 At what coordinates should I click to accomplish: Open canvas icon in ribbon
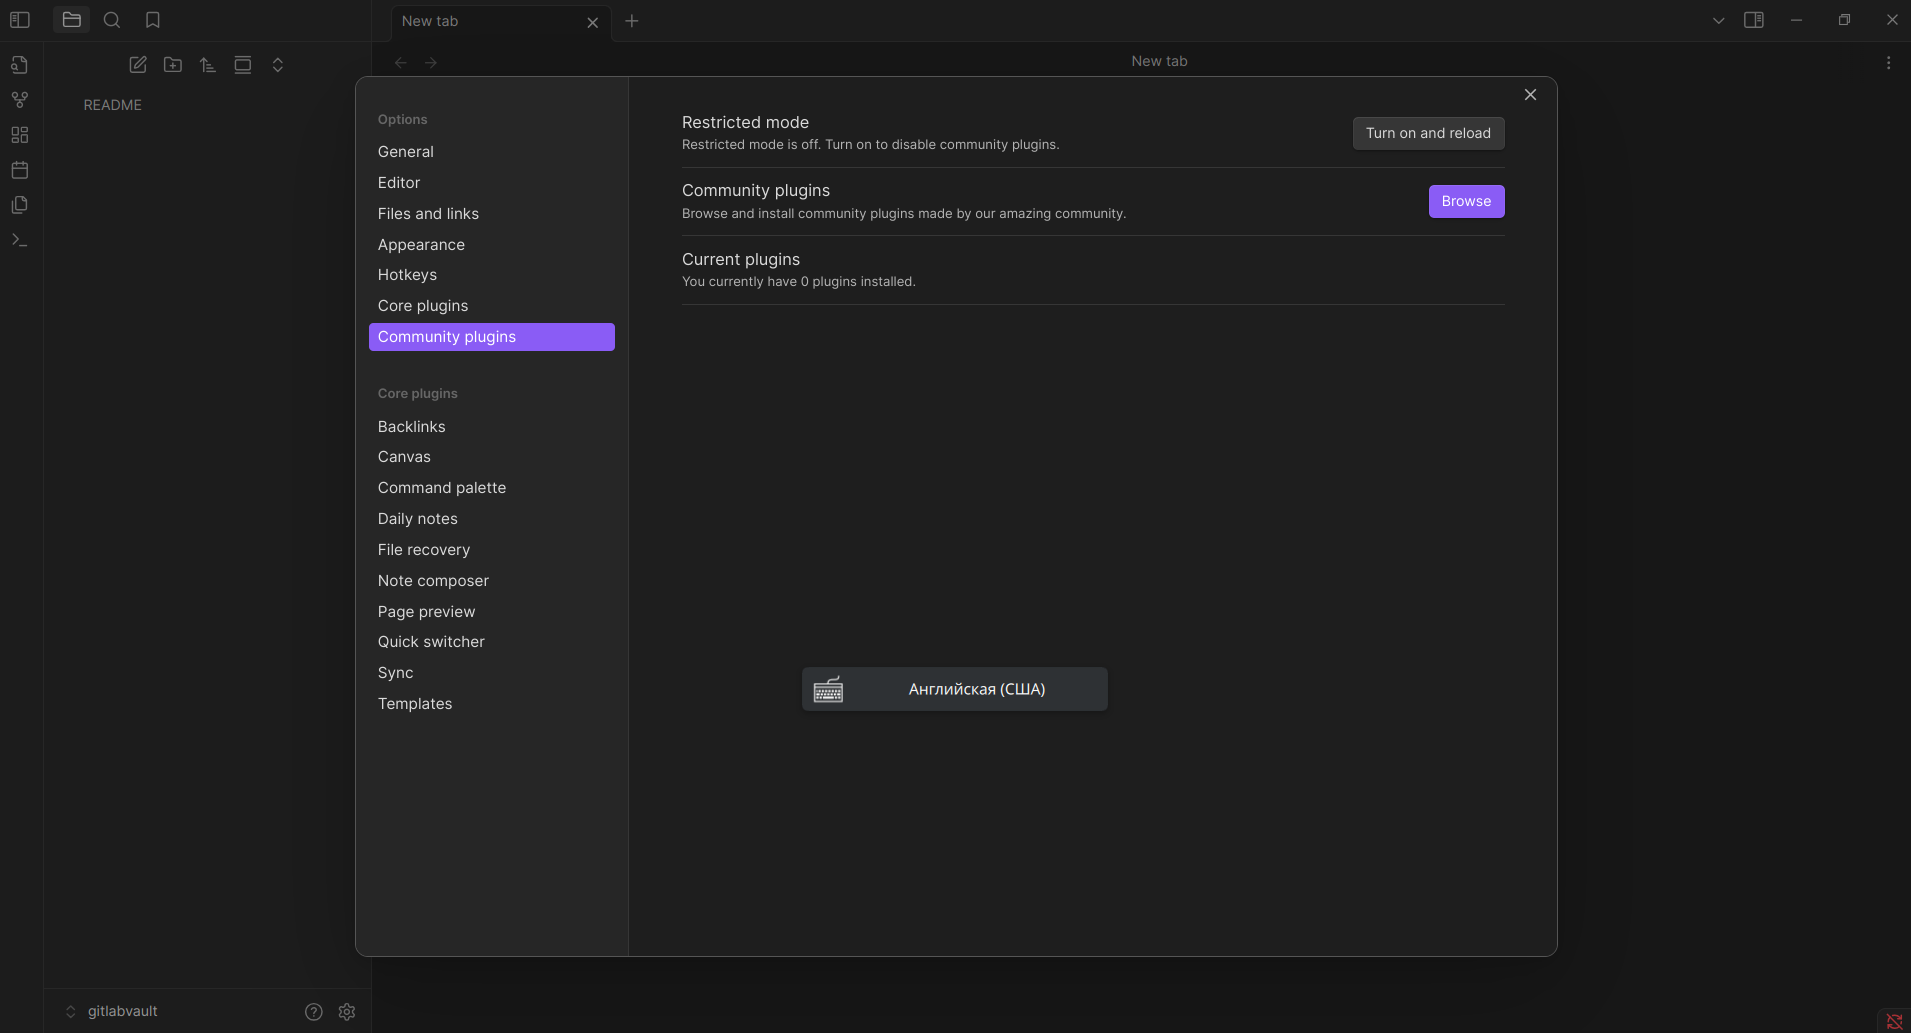pyautogui.click(x=20, y=135)
